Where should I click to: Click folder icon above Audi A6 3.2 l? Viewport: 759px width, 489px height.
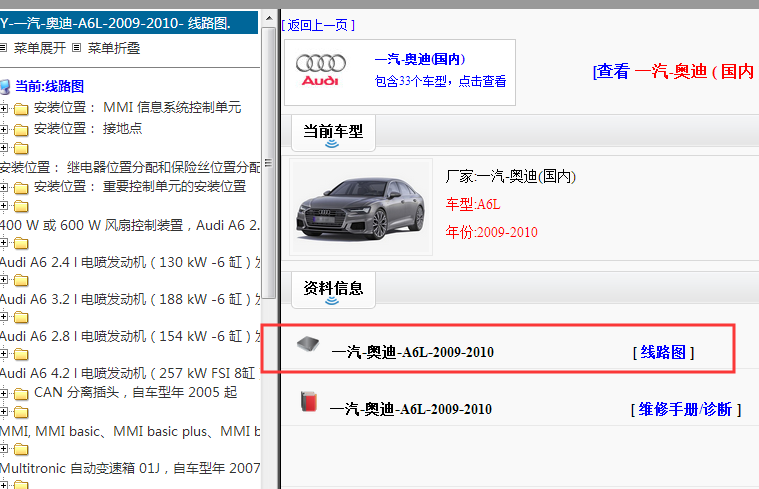point(21,280)
